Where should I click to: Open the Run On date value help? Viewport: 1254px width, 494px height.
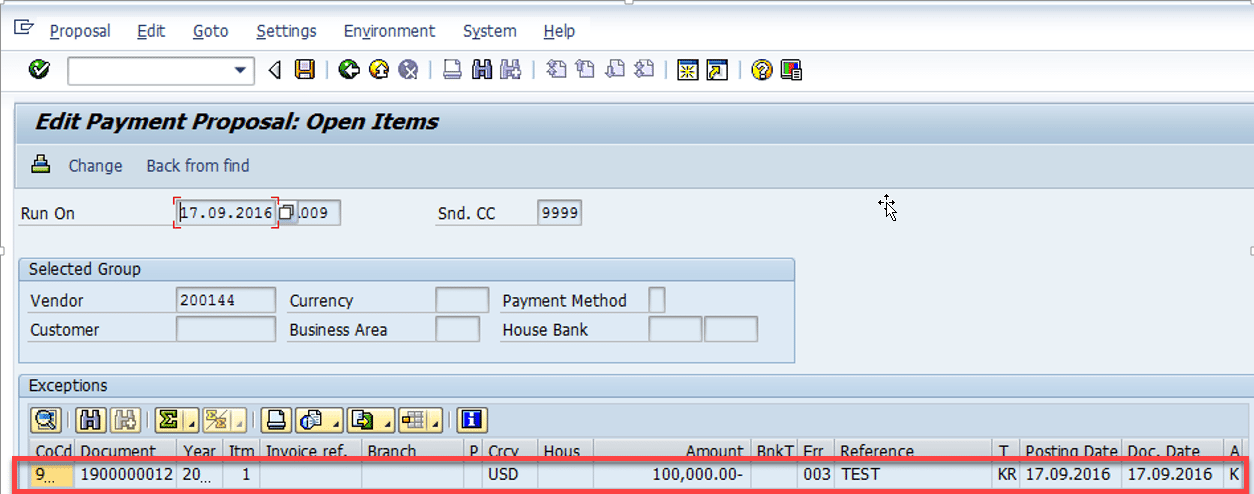[x=287, y=213]
